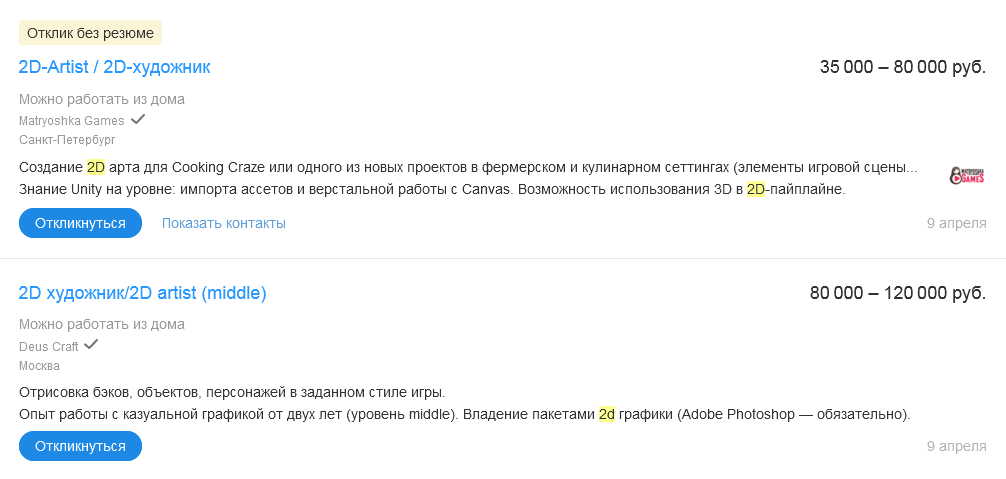The height and width of the screenshot is (479, 1006).
Task: Click the 35 000 – 80 000 руб. salary
Action: [x=902, y=67]
